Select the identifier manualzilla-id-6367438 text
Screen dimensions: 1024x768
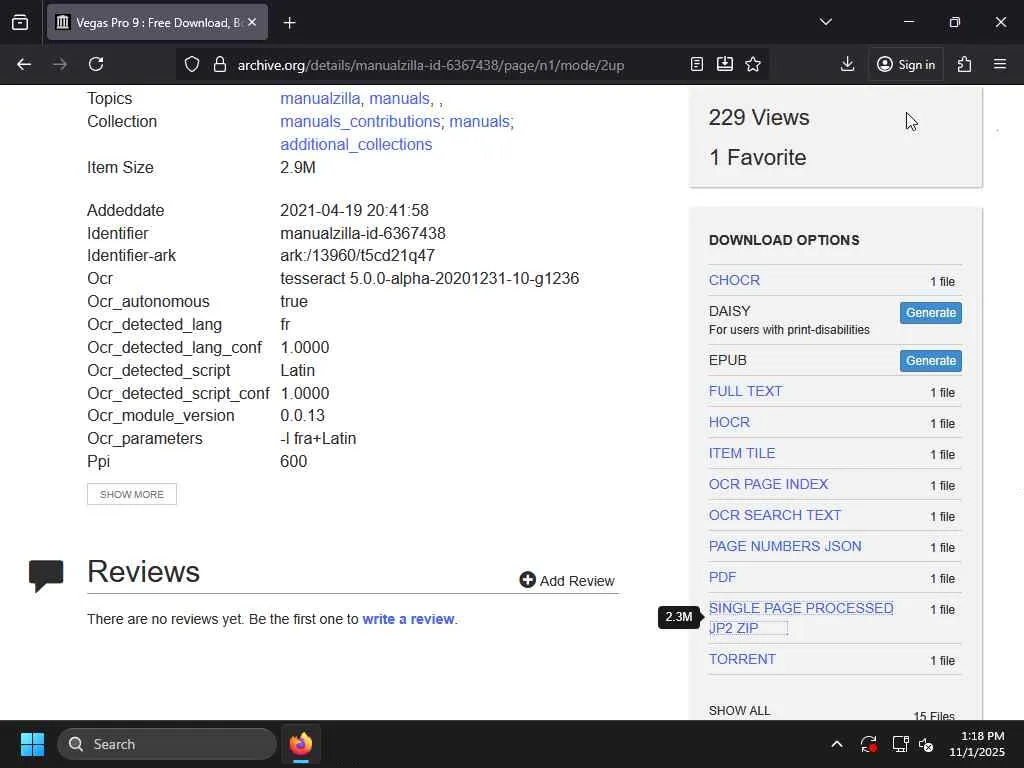coord(362,233)
